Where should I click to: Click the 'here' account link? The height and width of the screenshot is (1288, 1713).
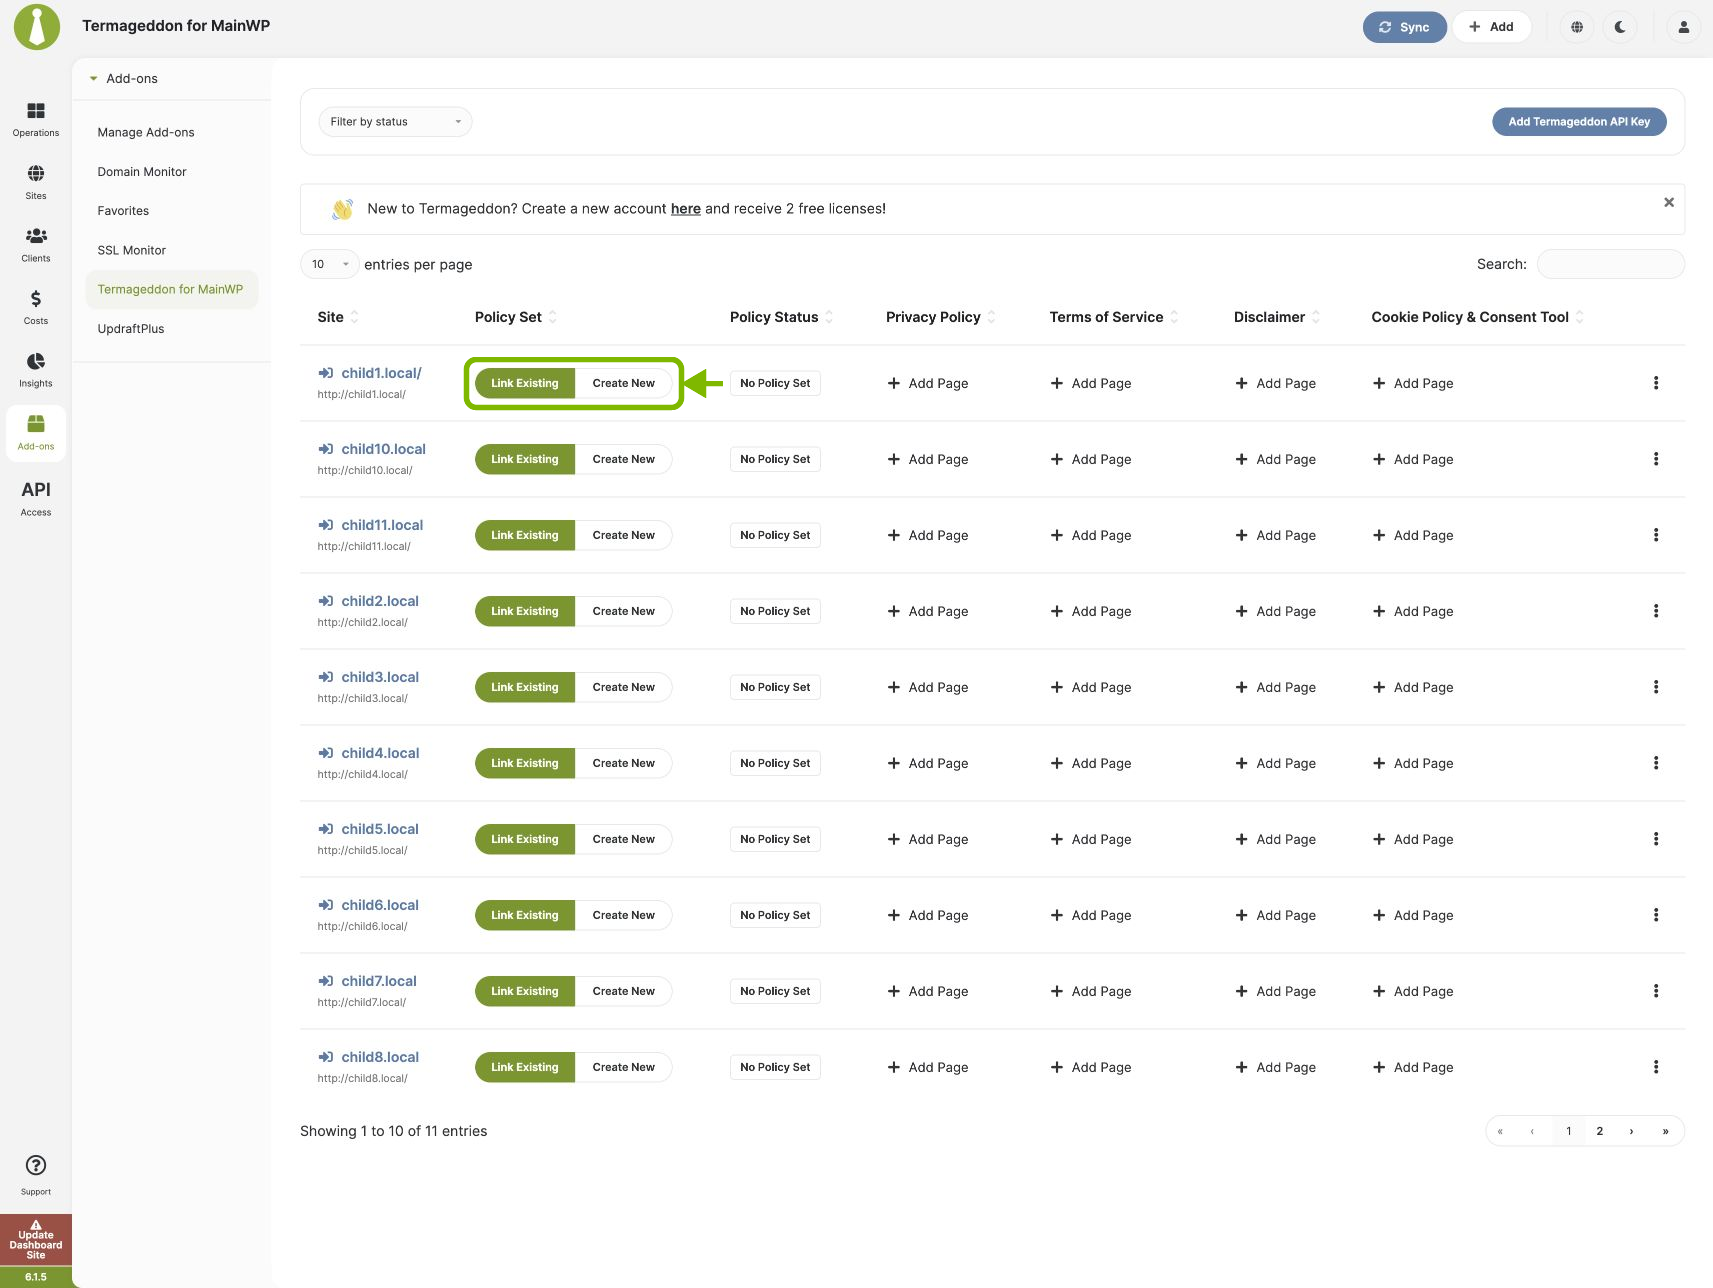pyautogui.click(x=685, y=209)
